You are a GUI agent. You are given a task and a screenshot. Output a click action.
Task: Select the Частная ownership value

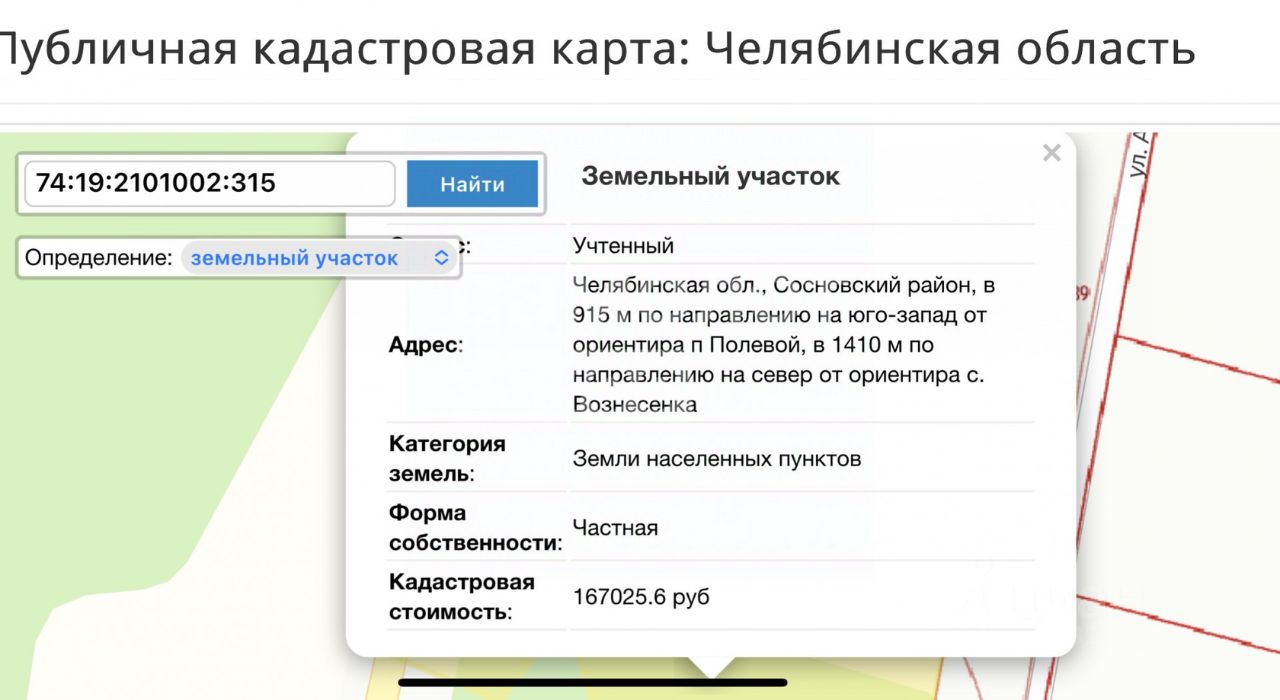tap(615, 528)
